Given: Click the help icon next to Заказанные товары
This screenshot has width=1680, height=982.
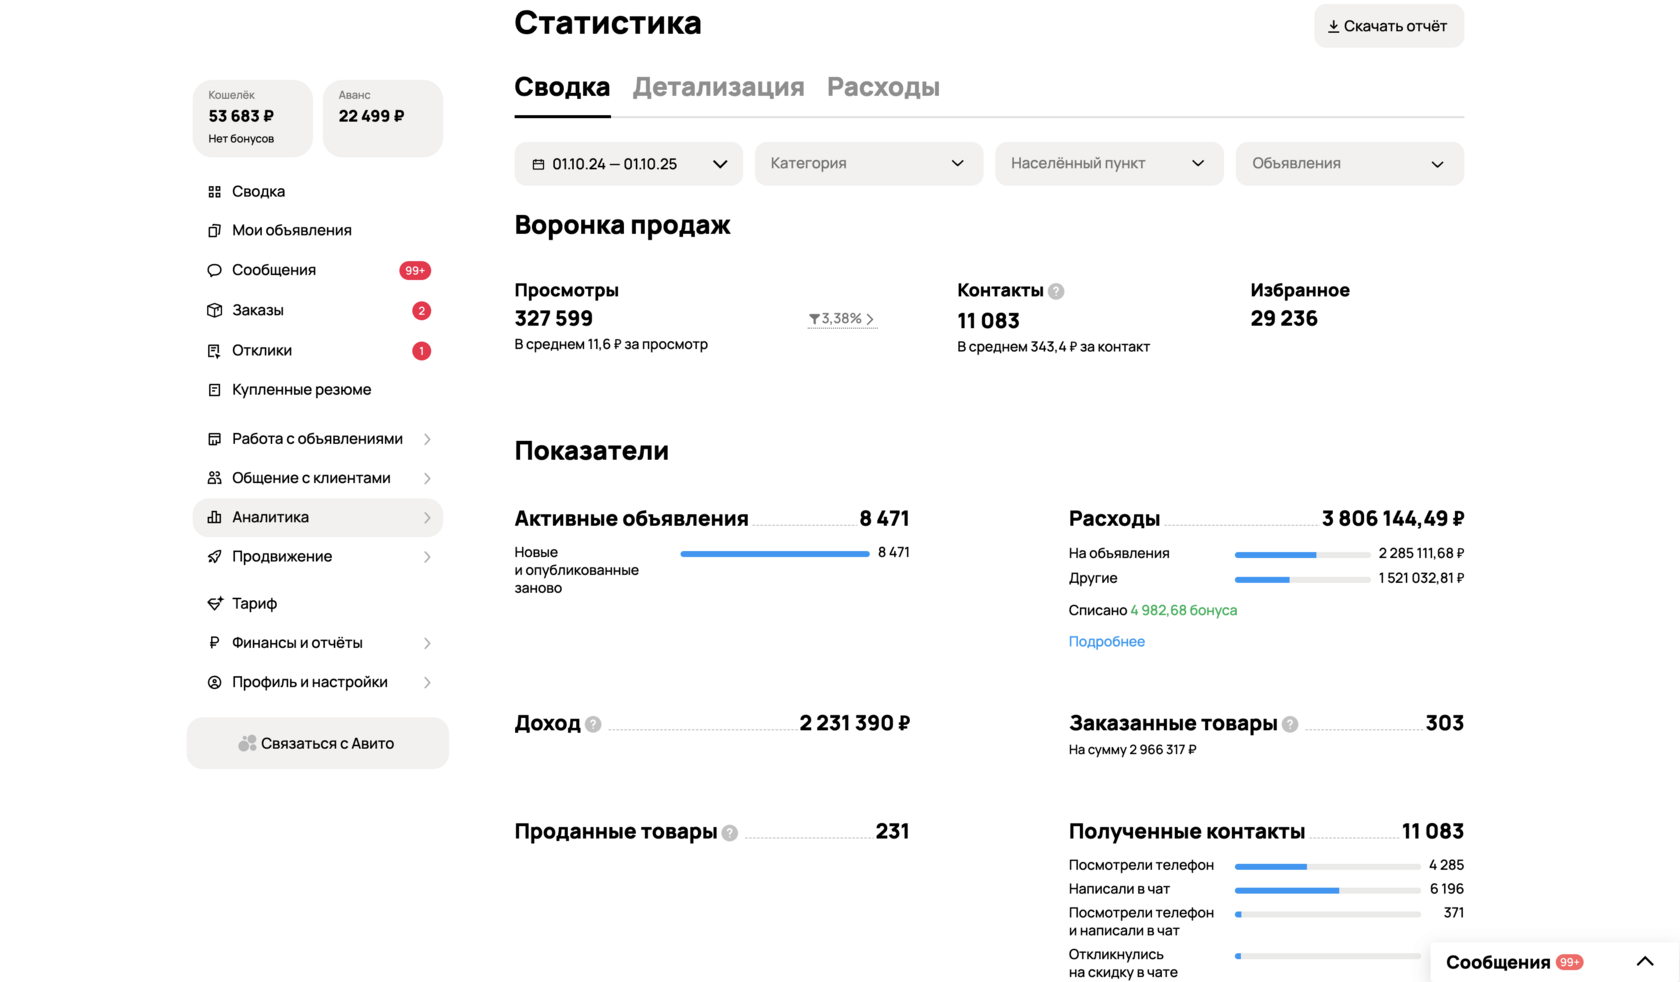Looking at the screenshot, I should [1290, 724].
